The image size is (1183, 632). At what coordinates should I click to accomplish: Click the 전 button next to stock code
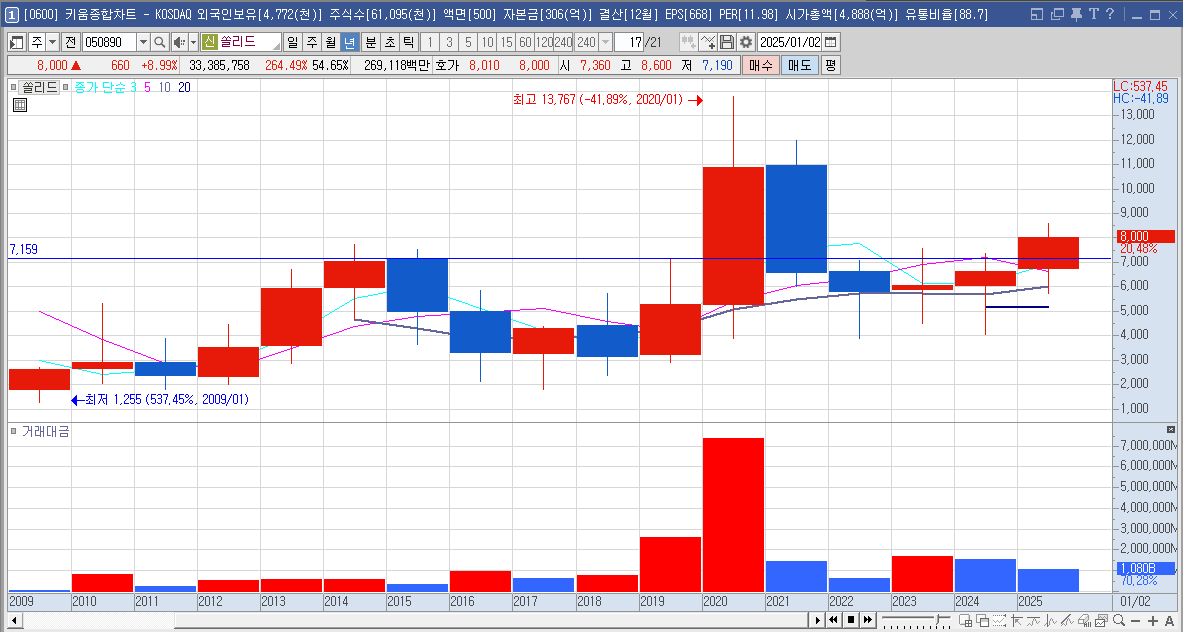click(70, 42)
